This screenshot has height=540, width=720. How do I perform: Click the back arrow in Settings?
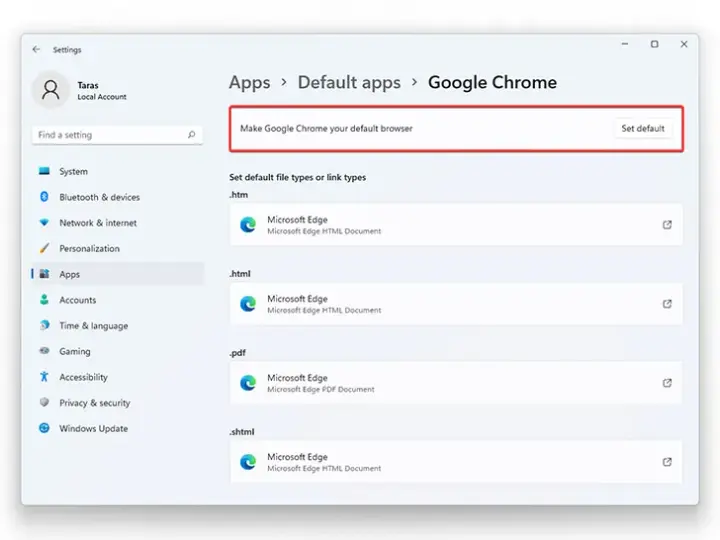(36, 49)
